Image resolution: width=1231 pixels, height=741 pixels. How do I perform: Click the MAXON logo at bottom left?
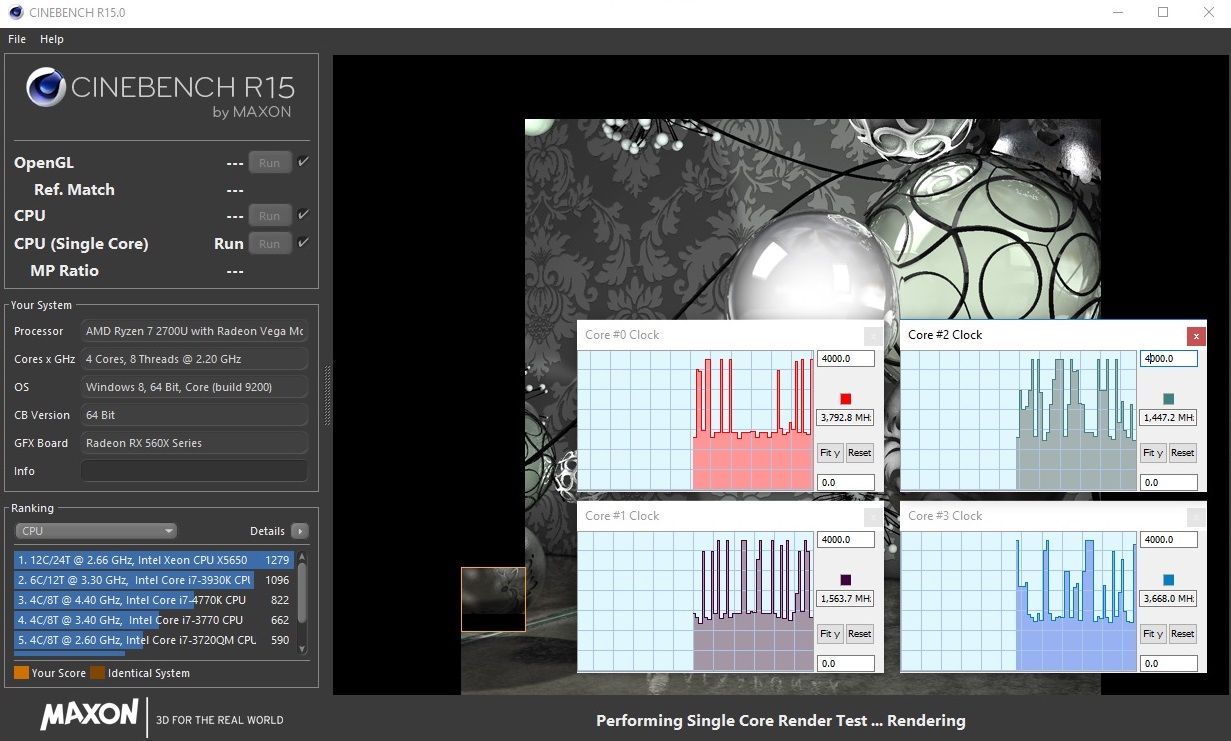coord(89,714)
